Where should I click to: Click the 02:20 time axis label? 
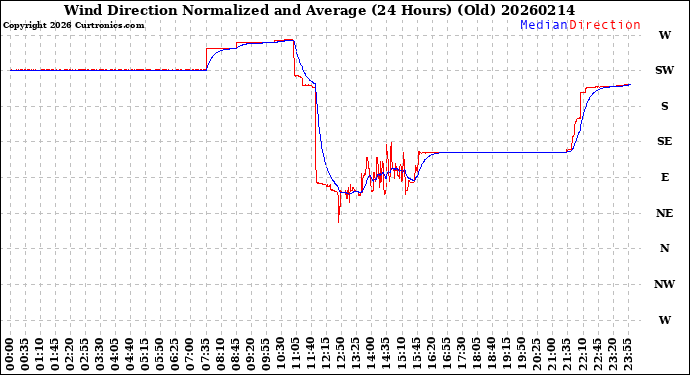click(x=70, y=355)
